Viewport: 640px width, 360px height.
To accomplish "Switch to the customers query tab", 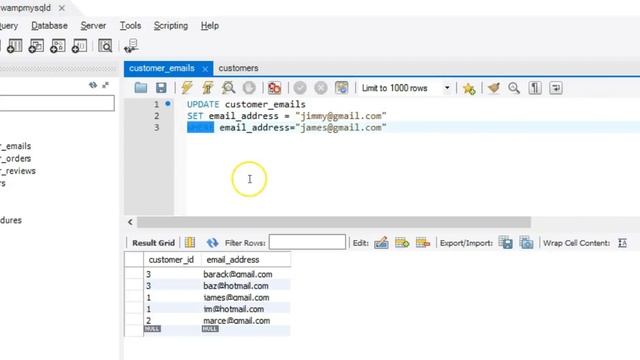I will (x=238, y=68).
